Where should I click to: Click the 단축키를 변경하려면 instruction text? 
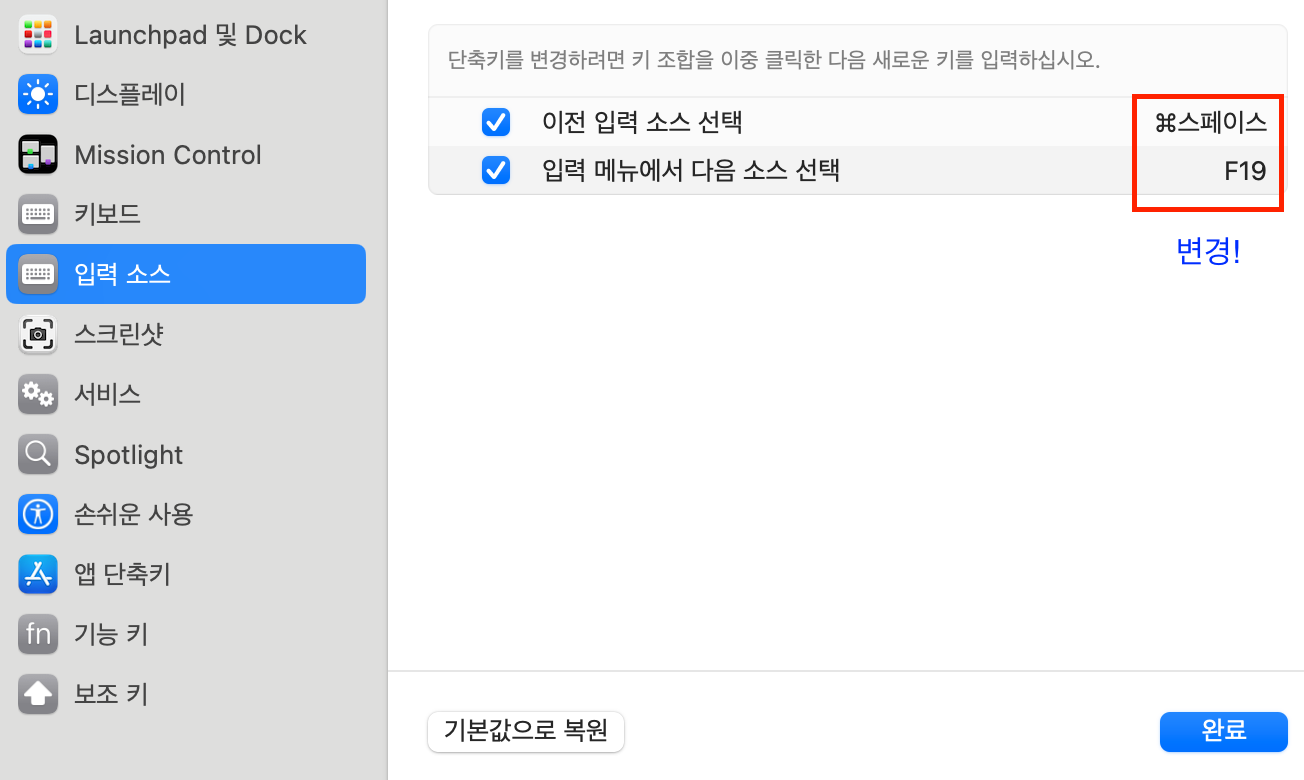point(774,60)
